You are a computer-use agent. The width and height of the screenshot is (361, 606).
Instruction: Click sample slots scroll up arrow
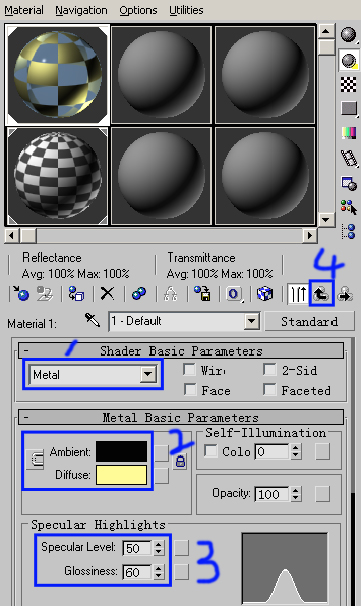[326, 31]
